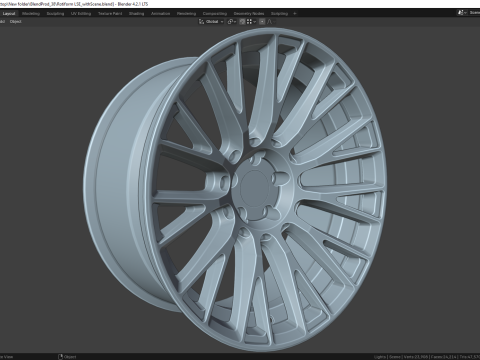Select the wheel rim model in viewport
480x360 pixels.
click(x=235, y=188)
